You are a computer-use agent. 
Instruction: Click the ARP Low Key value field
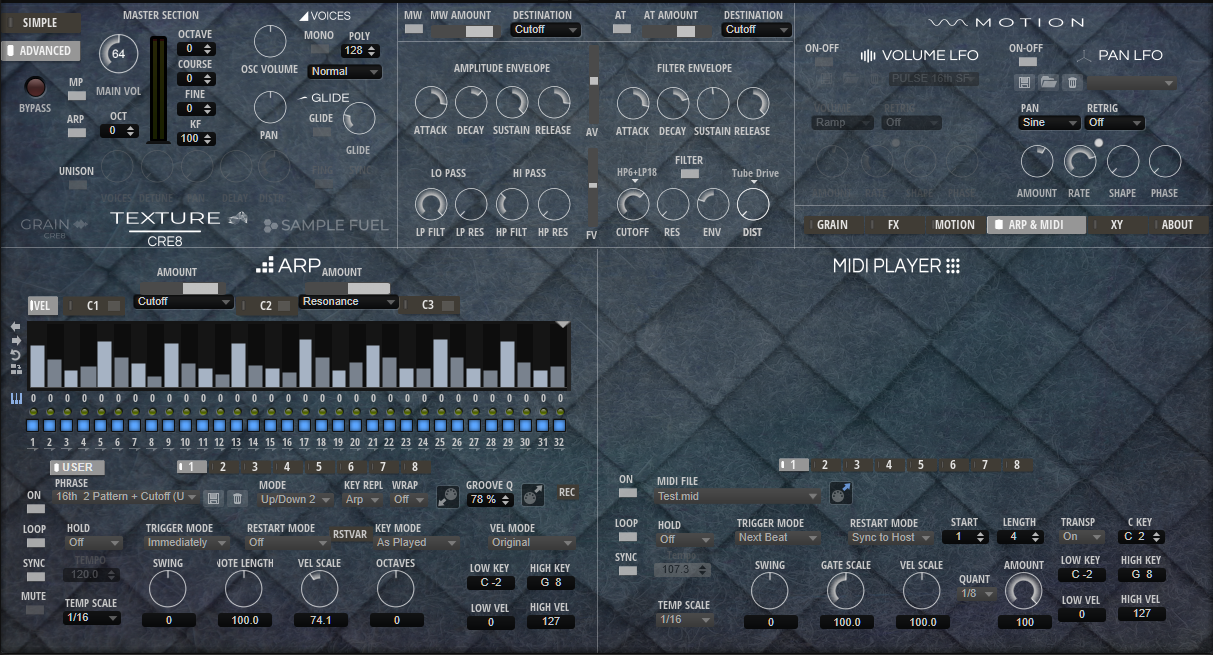(491, 583)
